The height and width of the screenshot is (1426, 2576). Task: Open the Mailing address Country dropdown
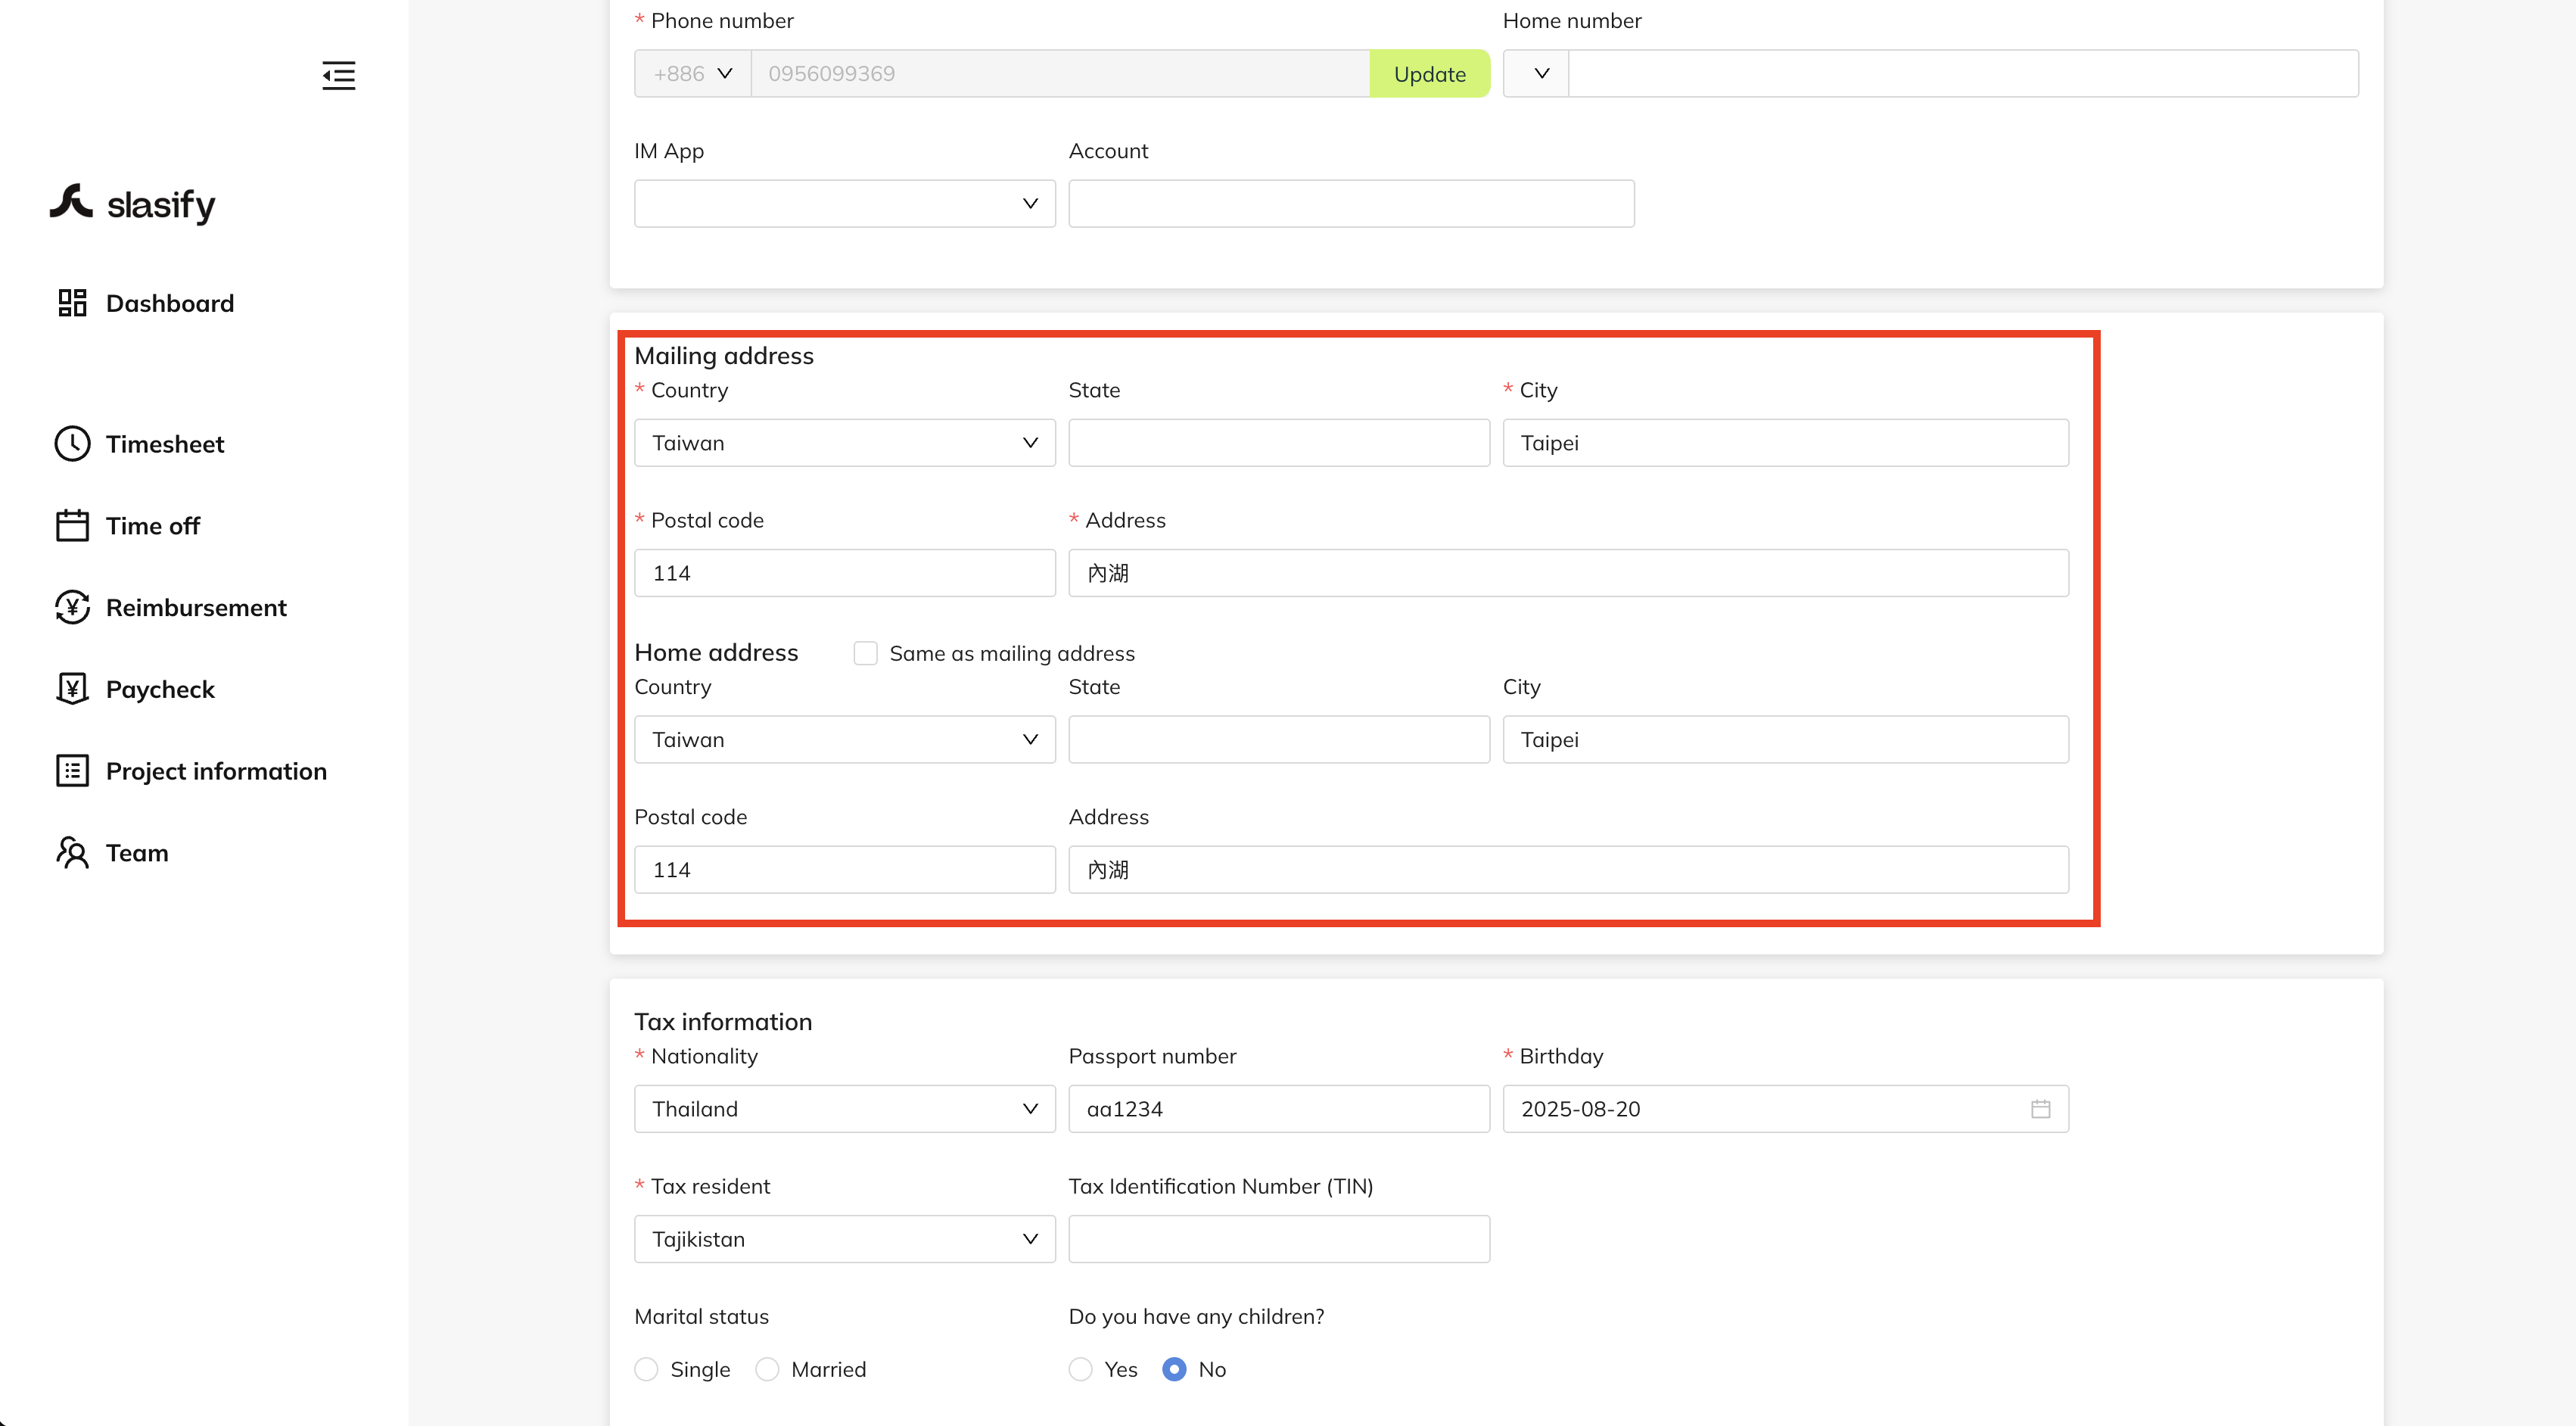[x=845, y=443]
